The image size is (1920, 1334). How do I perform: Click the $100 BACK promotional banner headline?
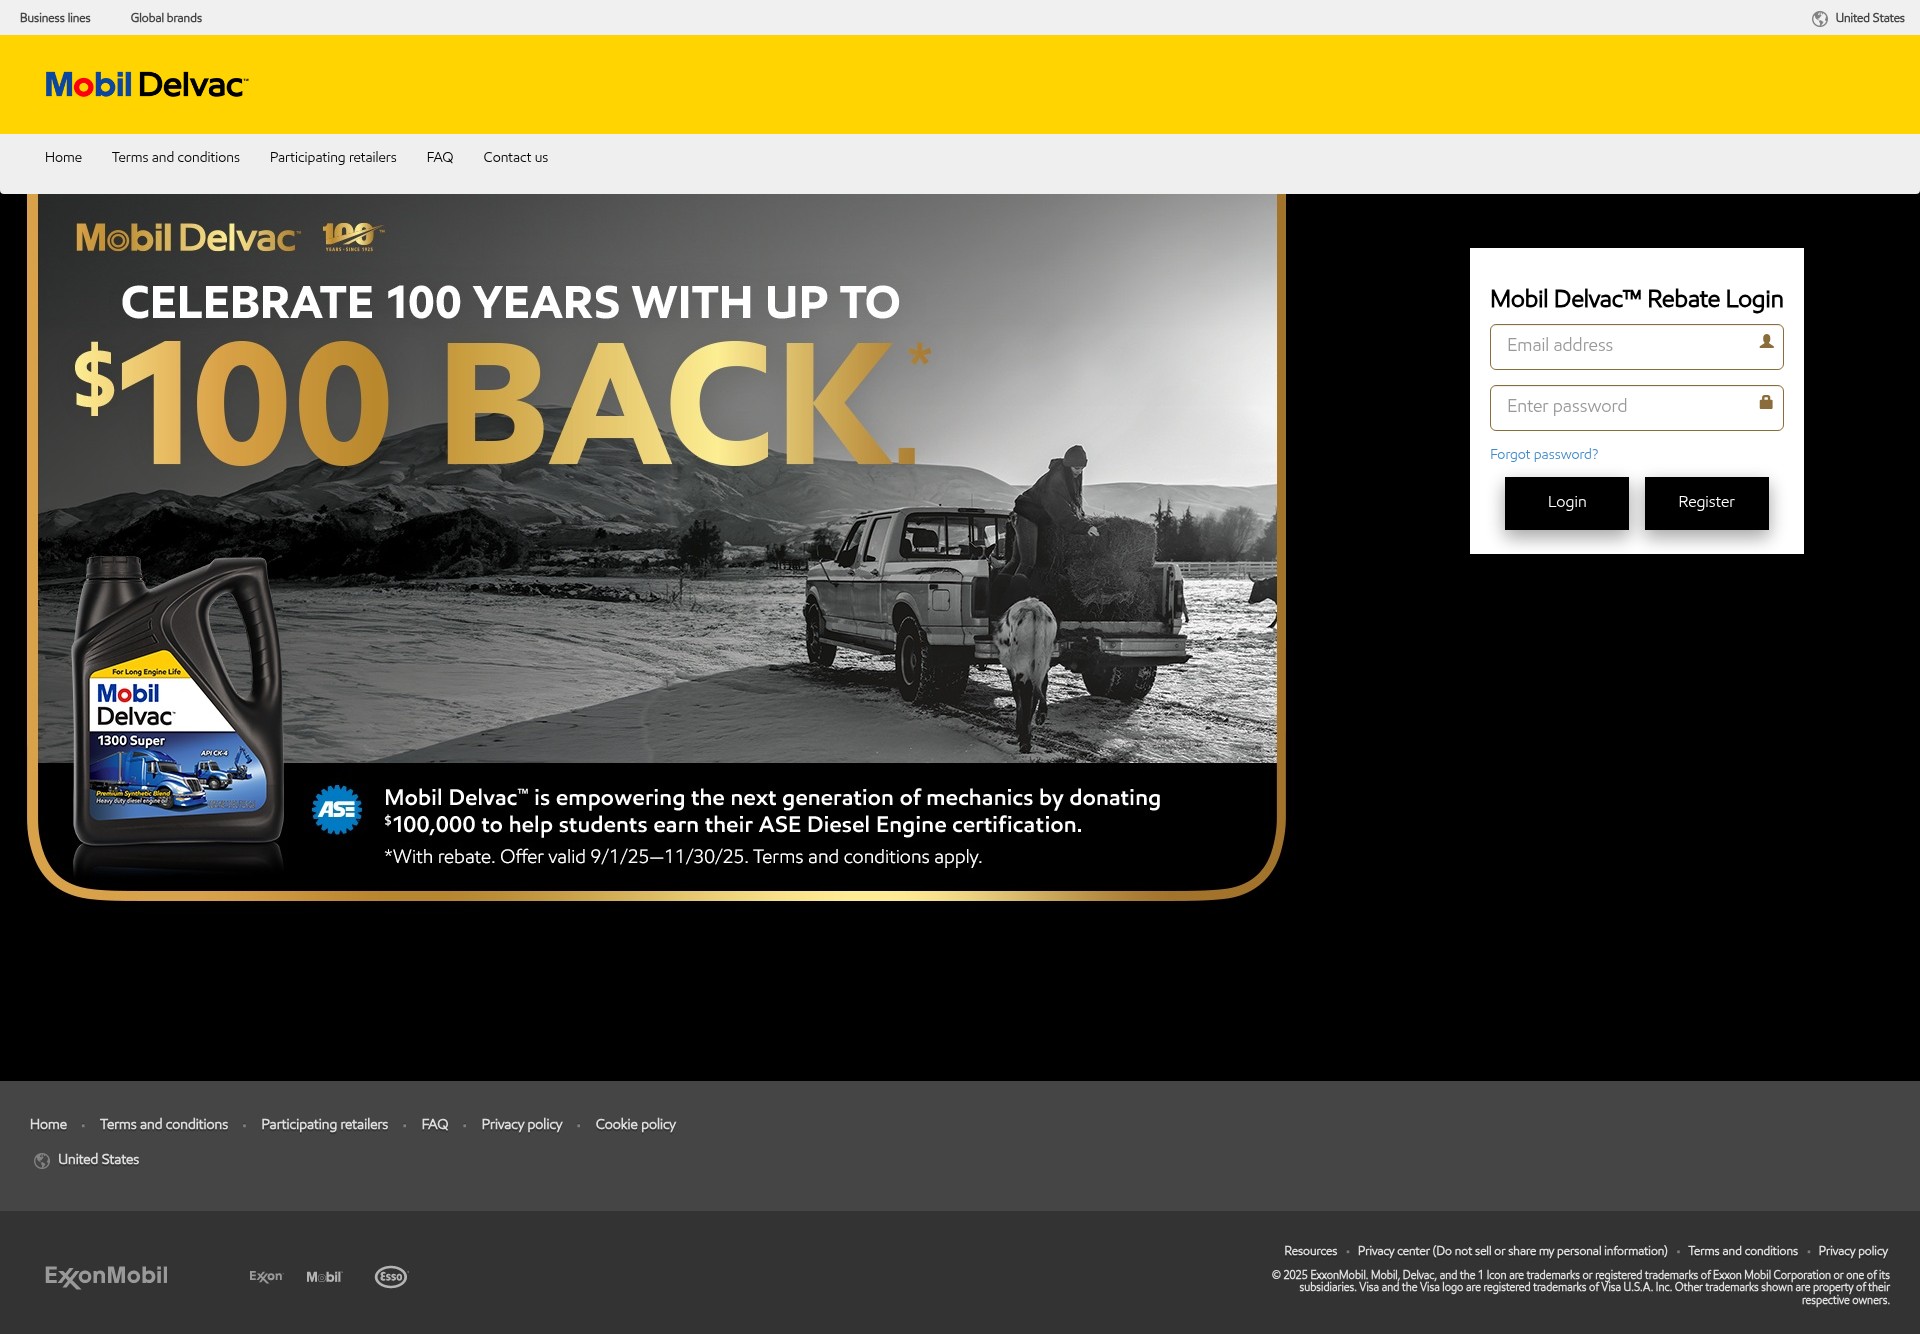pos(503,403)
